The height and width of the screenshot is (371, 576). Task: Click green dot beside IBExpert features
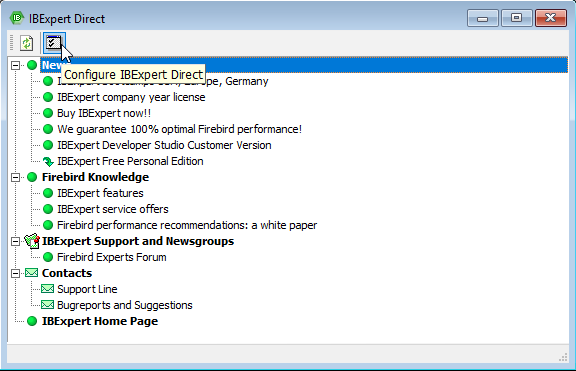point(48,193)
